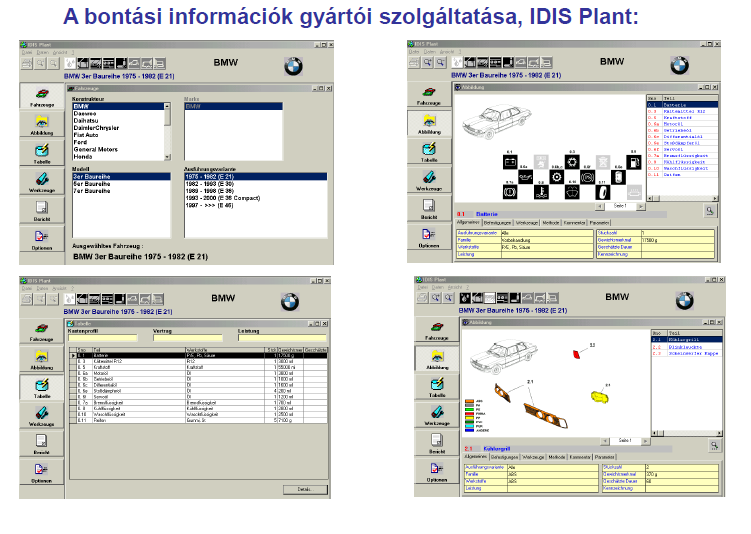Go to next page arrow in Kühlergrill window
This screenshot has height=534, width=751.
point(646,441)
